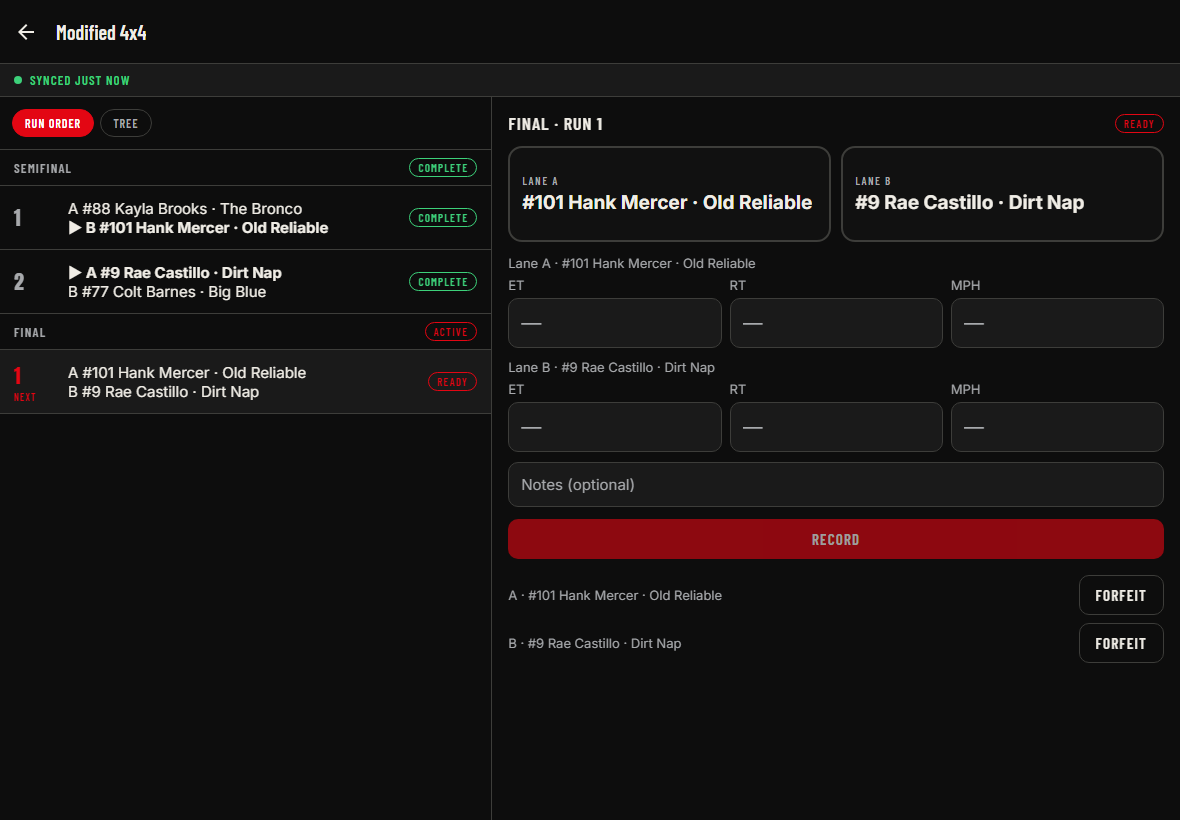
Task: Click the green sync status dot
Action: click(x=18, y=80)
